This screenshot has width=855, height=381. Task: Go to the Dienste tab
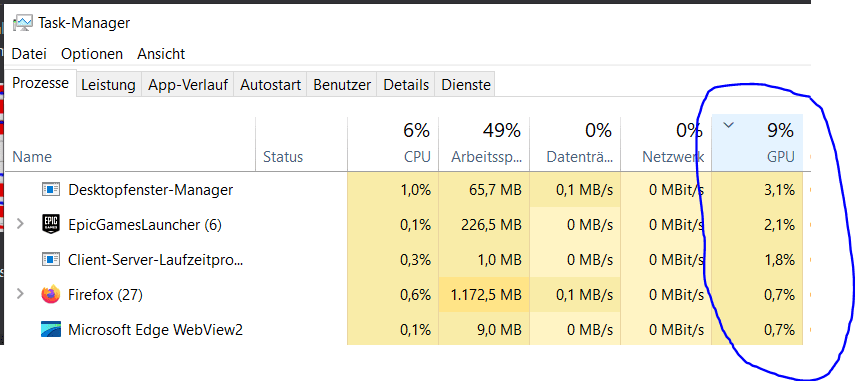pyautogui.click(x=466, y=85)
